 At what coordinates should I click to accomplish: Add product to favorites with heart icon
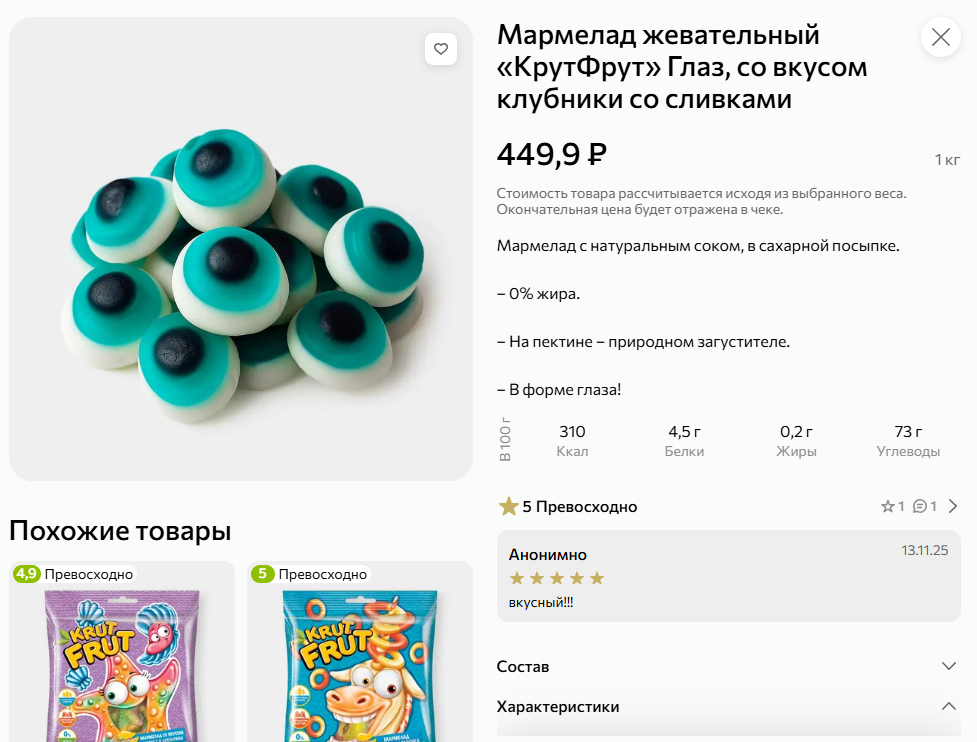(x=441, y=49)
